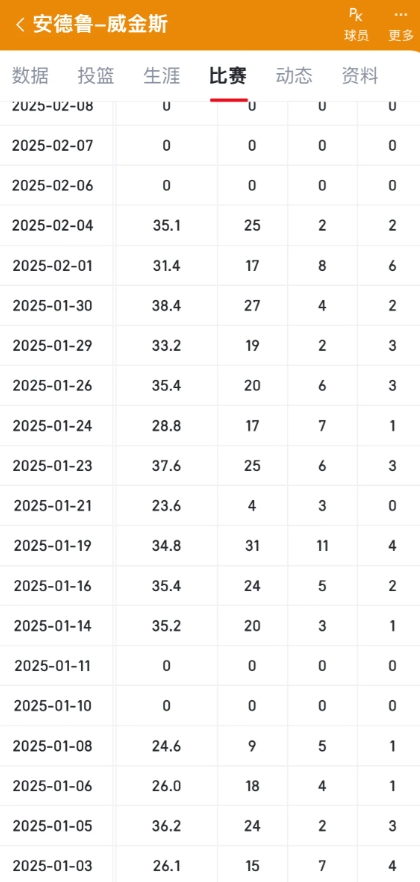Open the PK 球员 comparison icon
This screenshot has width=420, height=882.
click(356, 25)
